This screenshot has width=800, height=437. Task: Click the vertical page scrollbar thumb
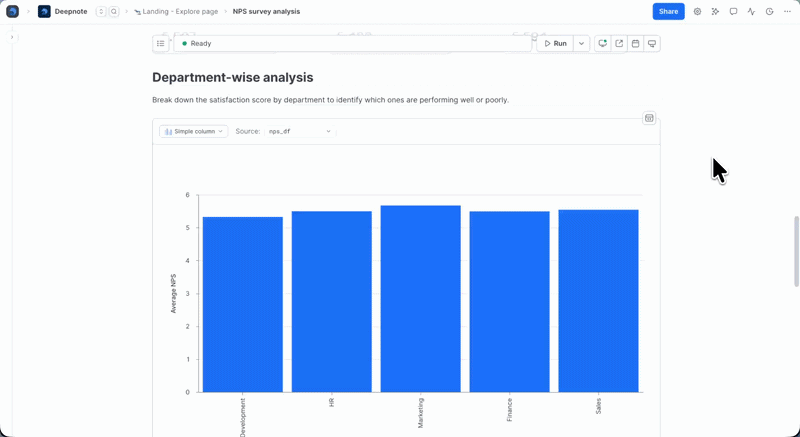pyautogui.click(x=796, y=251)
